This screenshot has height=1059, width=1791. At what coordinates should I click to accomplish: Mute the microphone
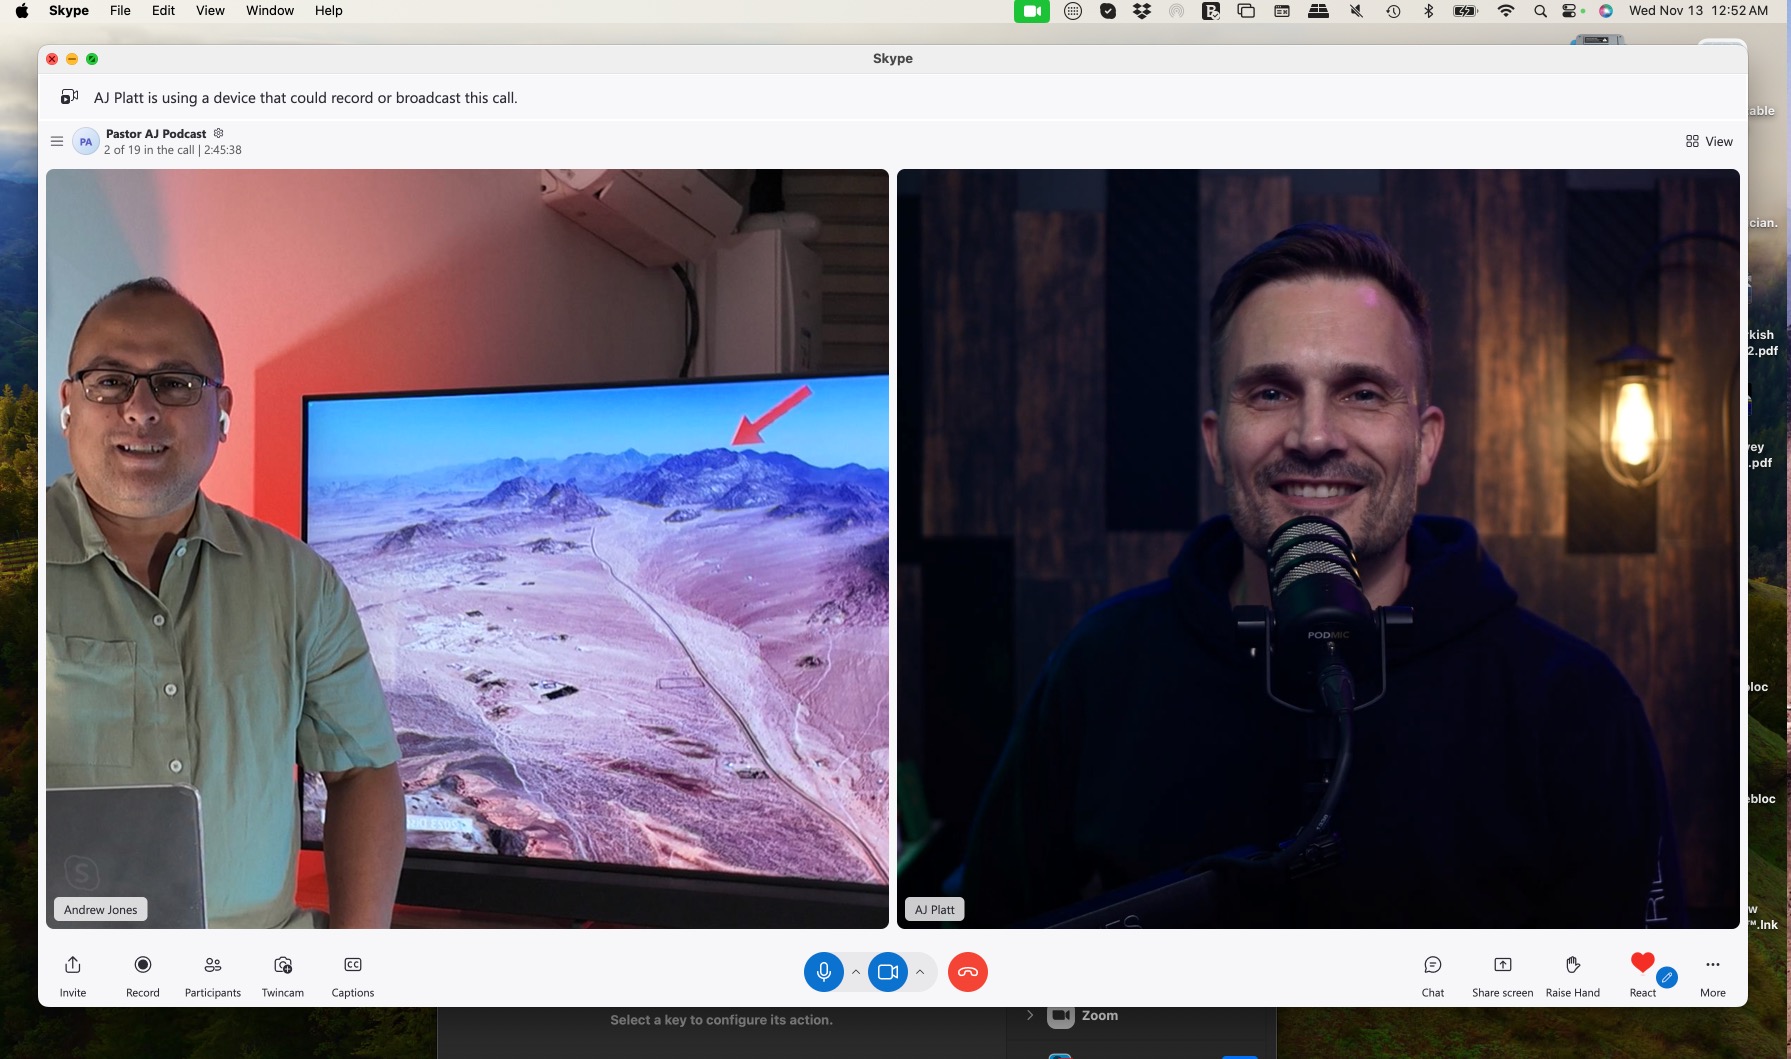824,972
